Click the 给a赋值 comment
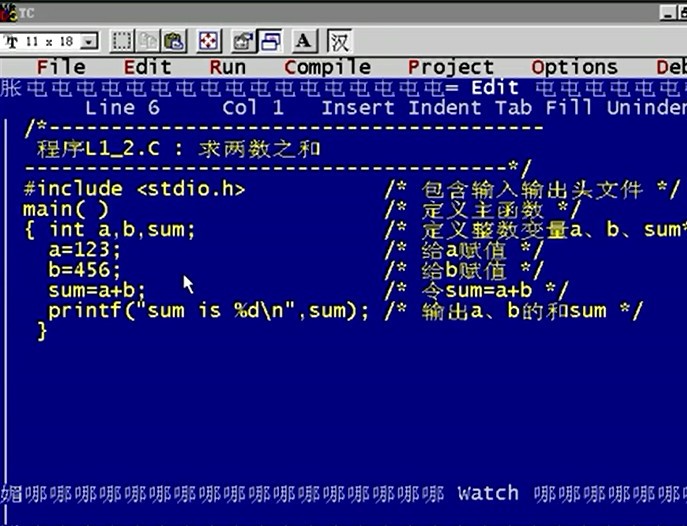This screenshot has width=687, height=526. [464, 250]
